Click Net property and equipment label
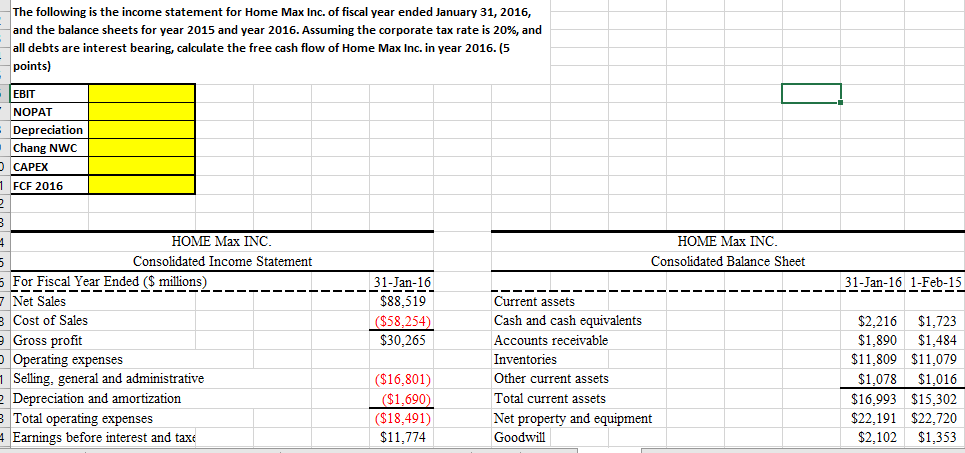 [572, 419]
